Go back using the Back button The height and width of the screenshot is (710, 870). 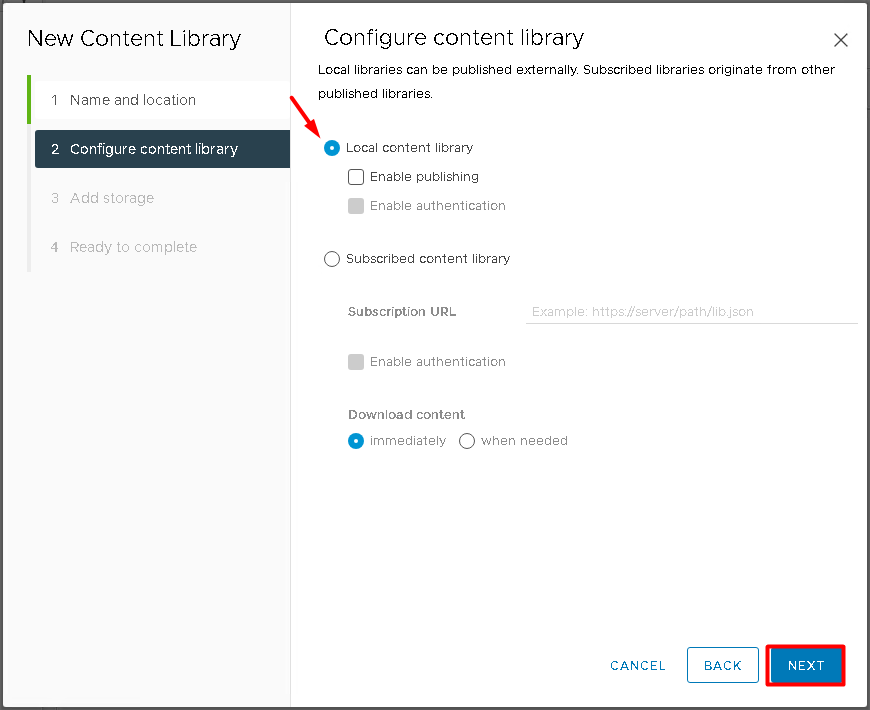pos(722,665)
